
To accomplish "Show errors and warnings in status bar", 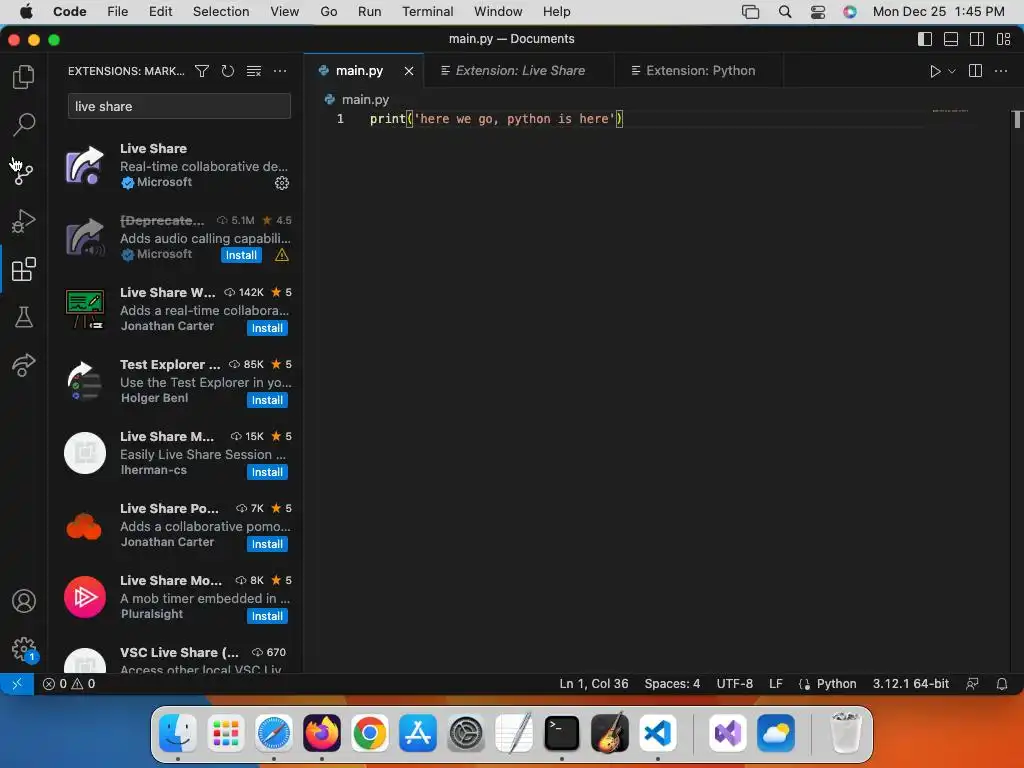I will coord(69,684).
